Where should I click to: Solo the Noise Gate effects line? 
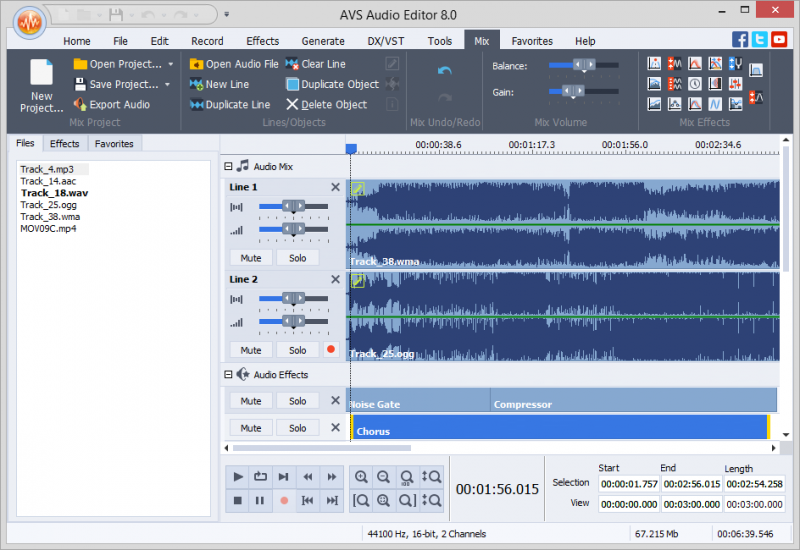coord(297,401)
